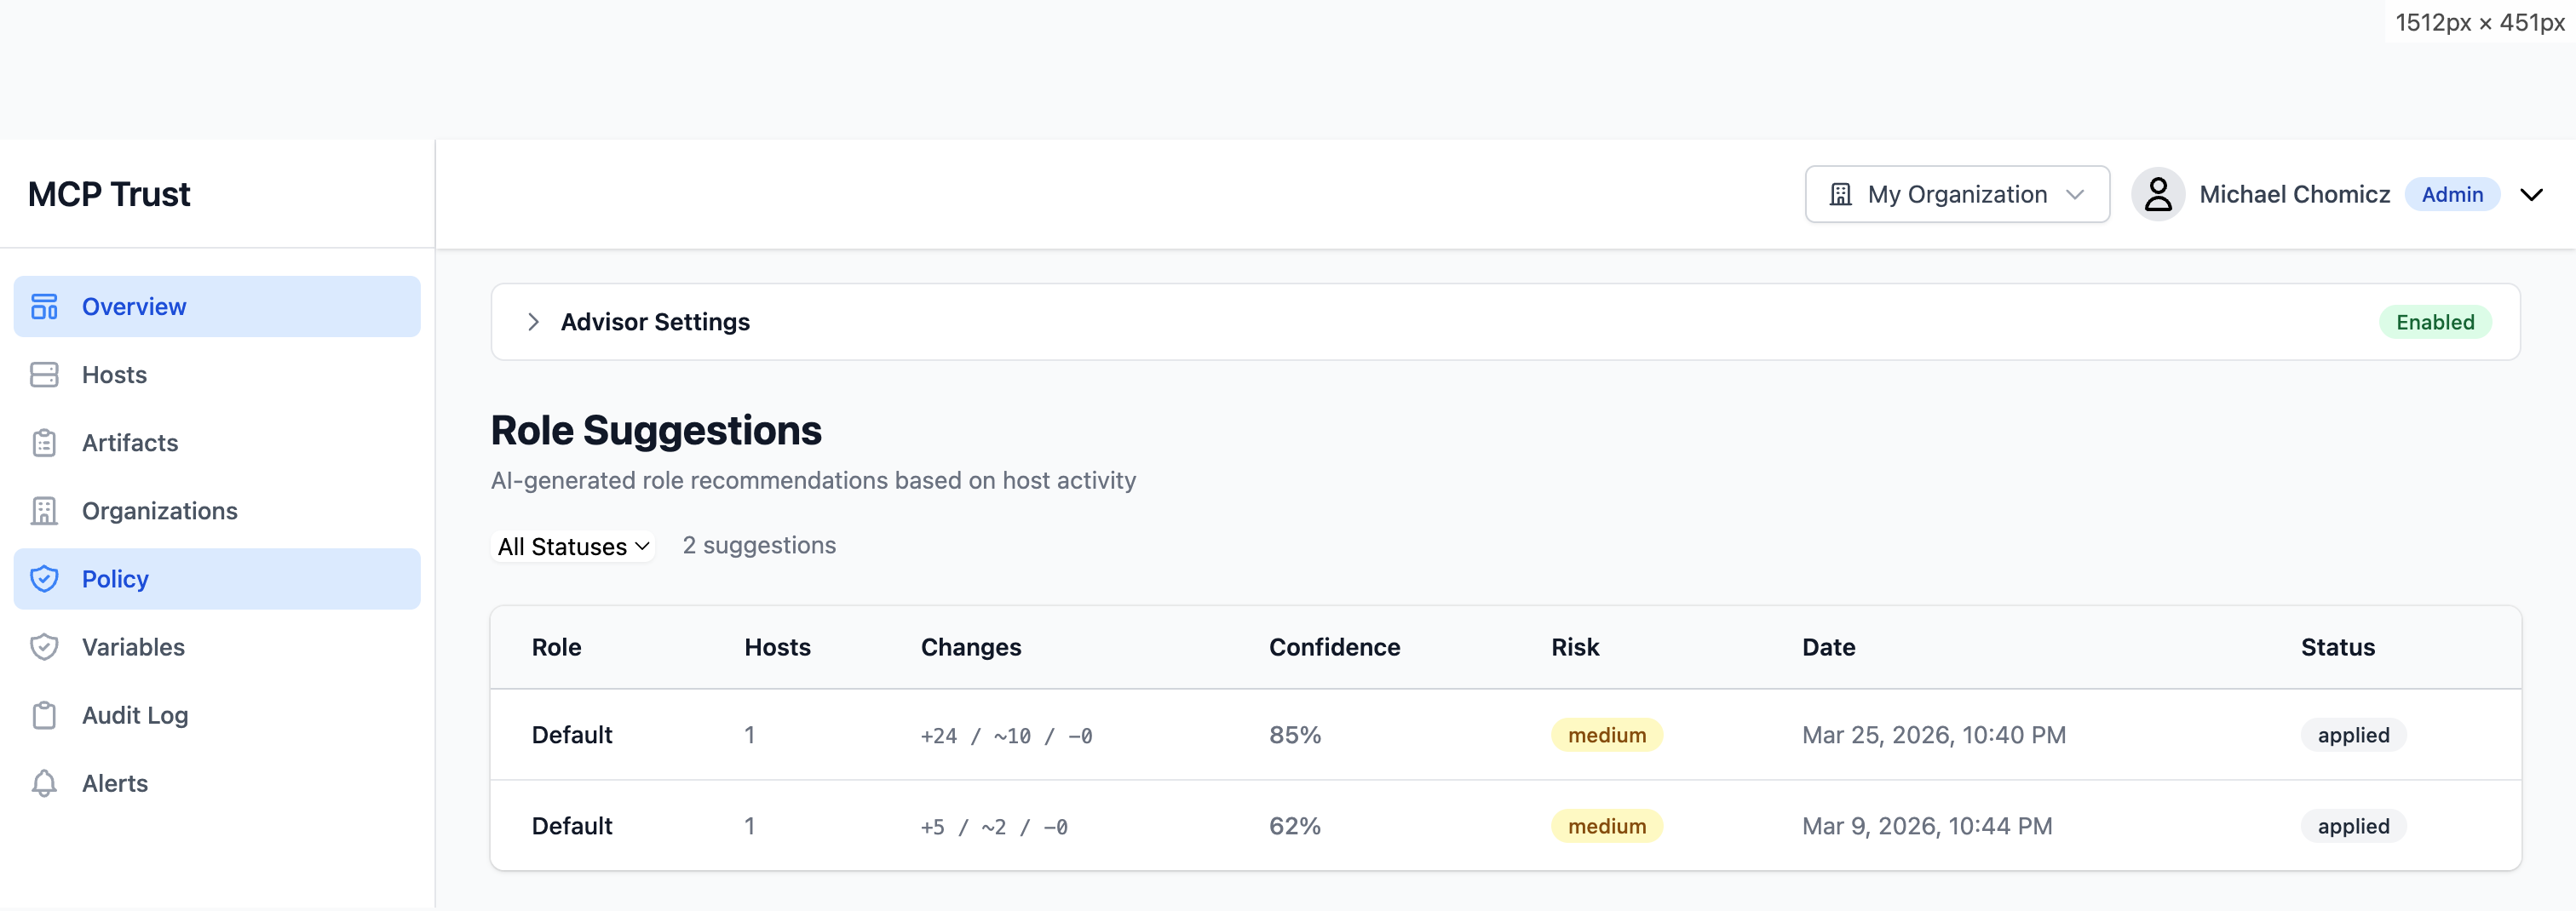Open Artifacts via its clipboard icon
Screen dimensions: 2576x911
[x=44, y=442]
